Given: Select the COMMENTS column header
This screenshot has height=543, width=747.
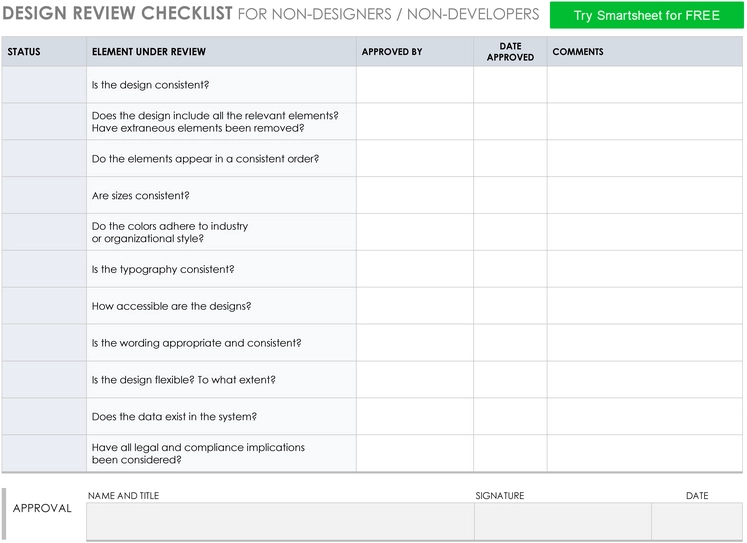Looking at the screenshot, I should [x=645, y=51].
